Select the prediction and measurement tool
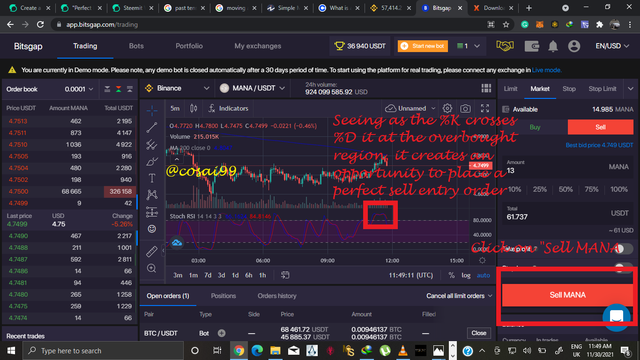The image size is (640, 360). coord(152,212)
